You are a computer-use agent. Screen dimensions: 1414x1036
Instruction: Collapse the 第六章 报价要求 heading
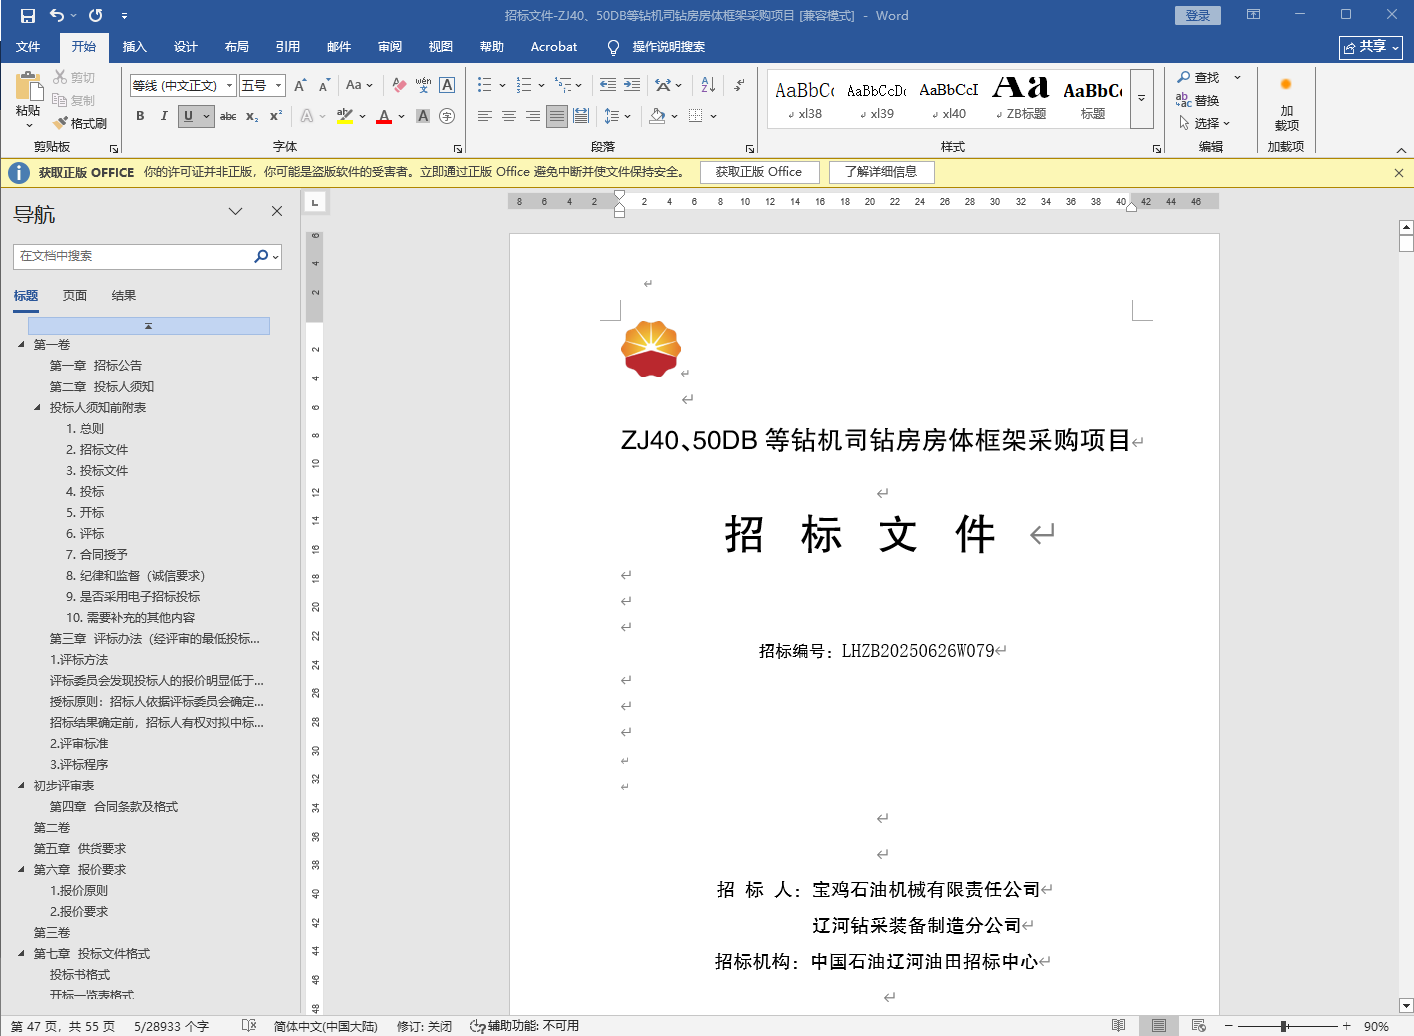21,869
